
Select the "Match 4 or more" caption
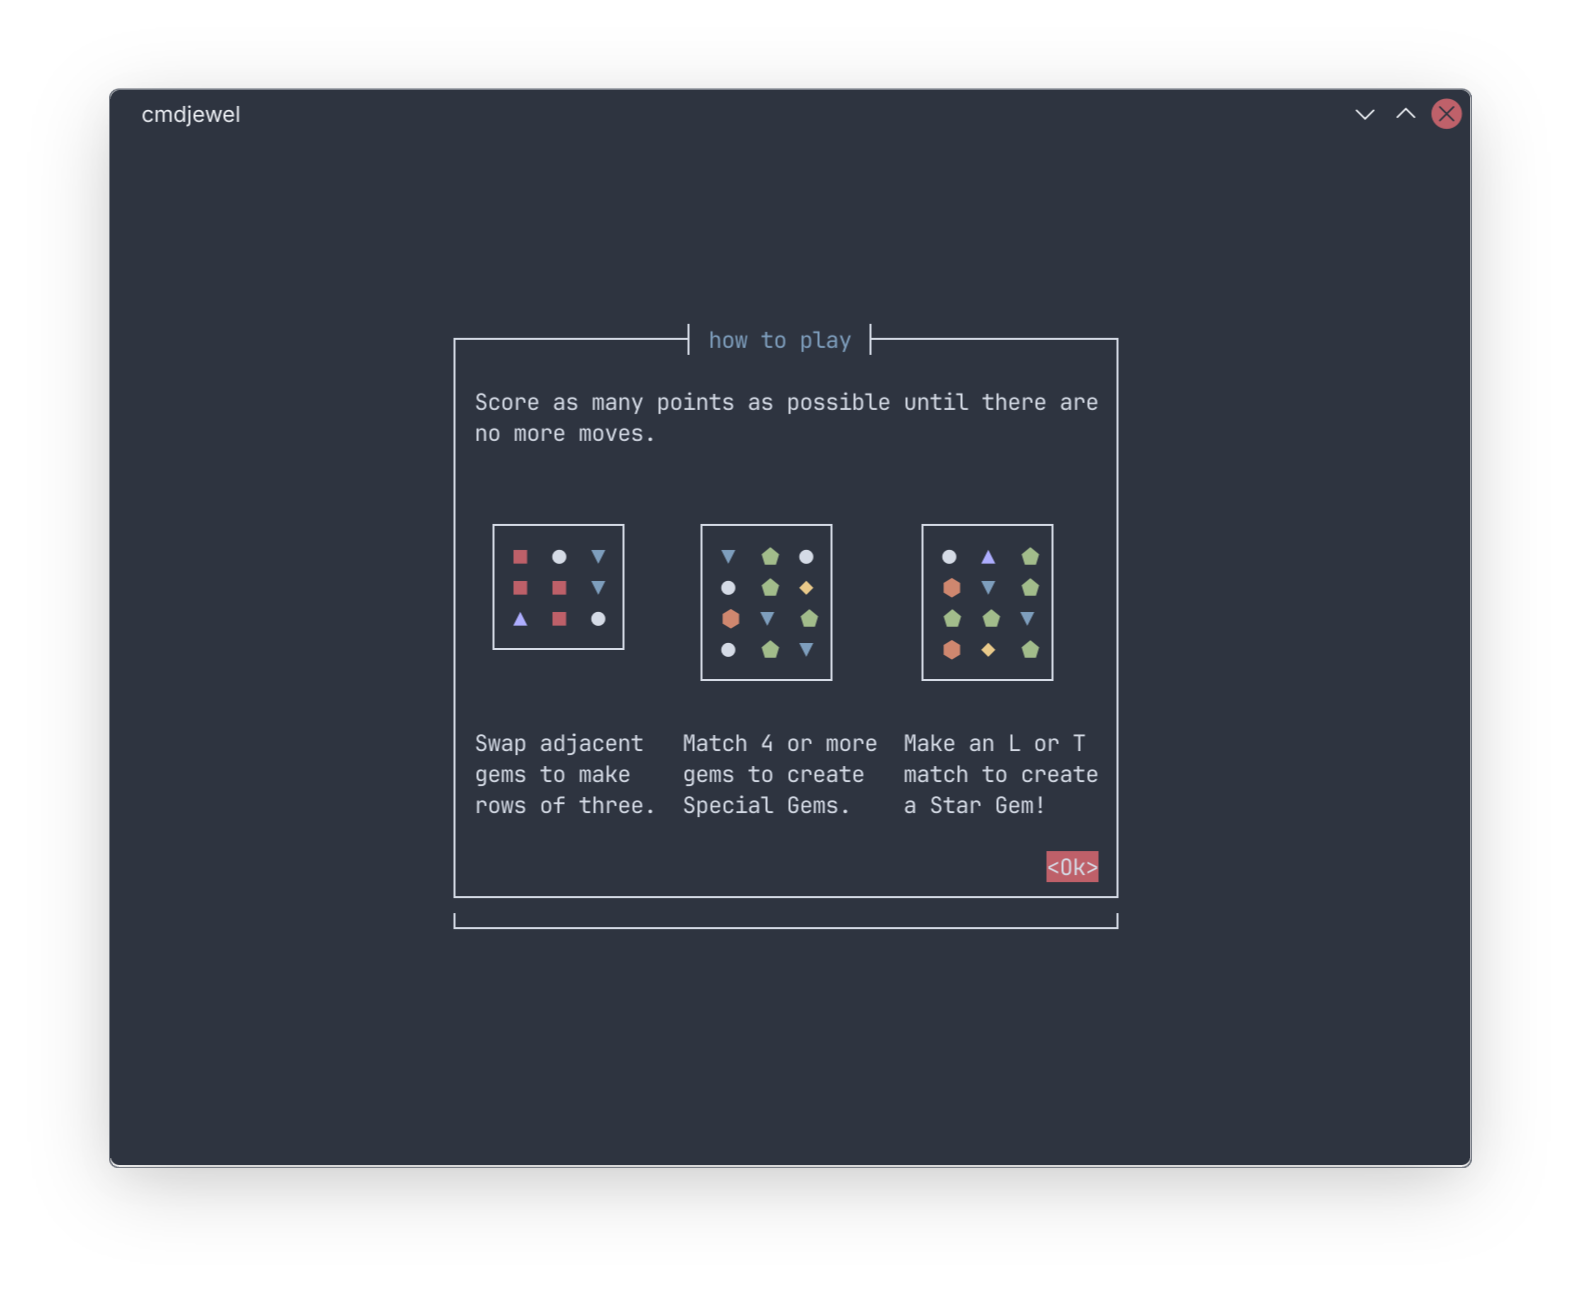click(780, 774)
